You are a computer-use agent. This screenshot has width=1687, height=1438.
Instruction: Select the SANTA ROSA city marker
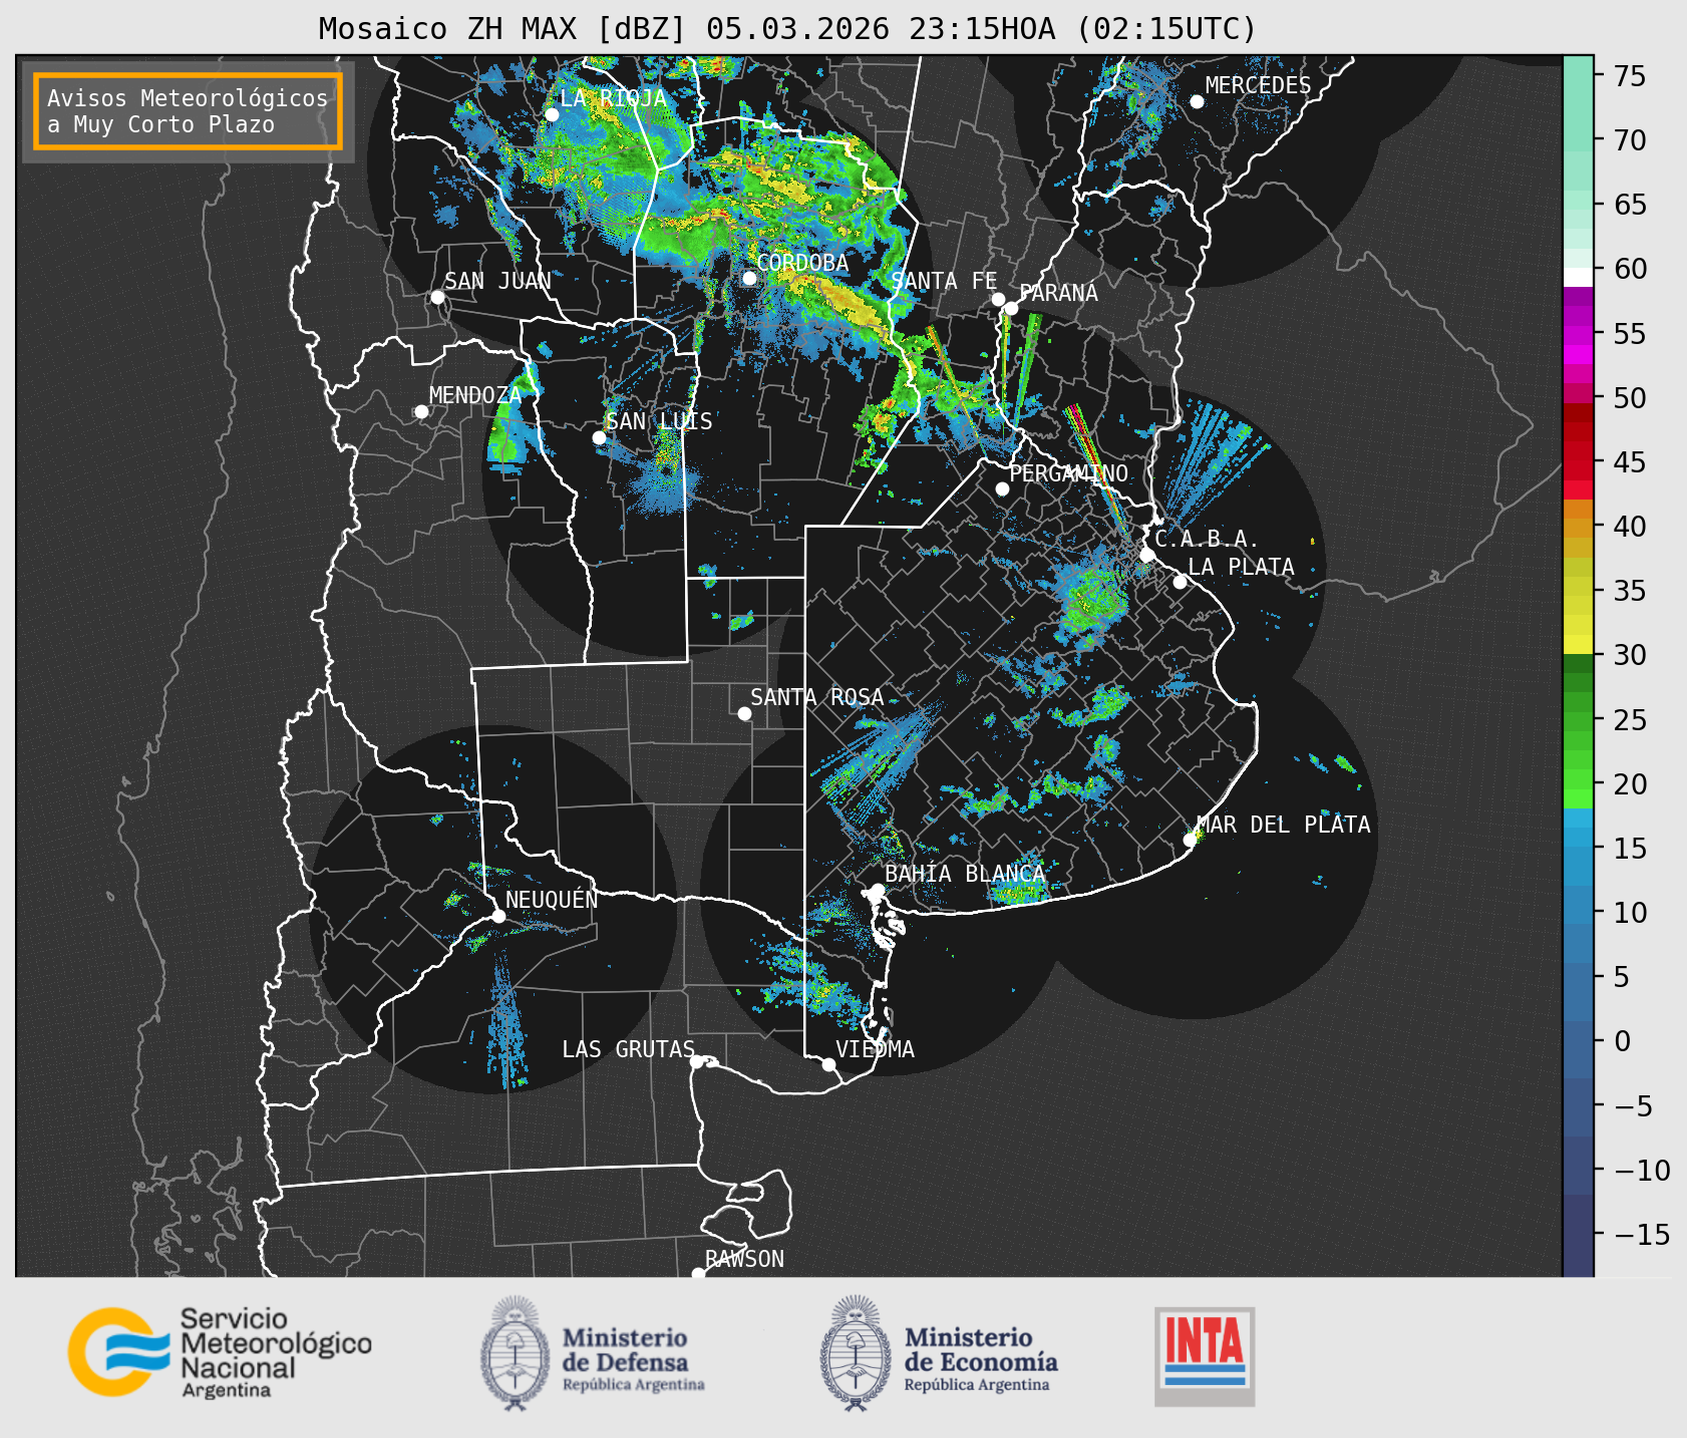pos(744,713)
